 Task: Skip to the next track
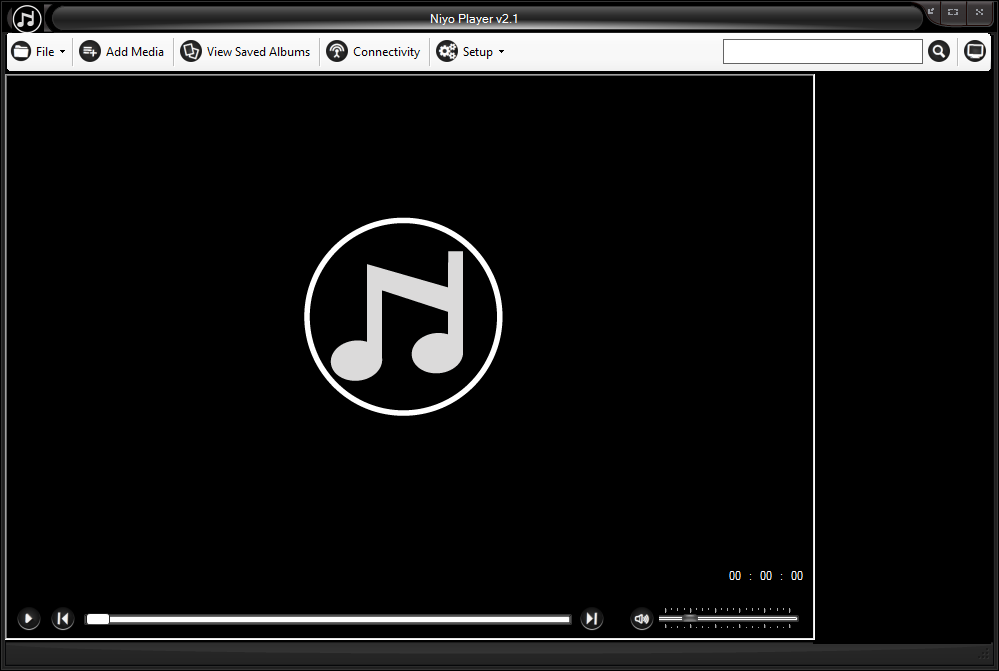592,618
